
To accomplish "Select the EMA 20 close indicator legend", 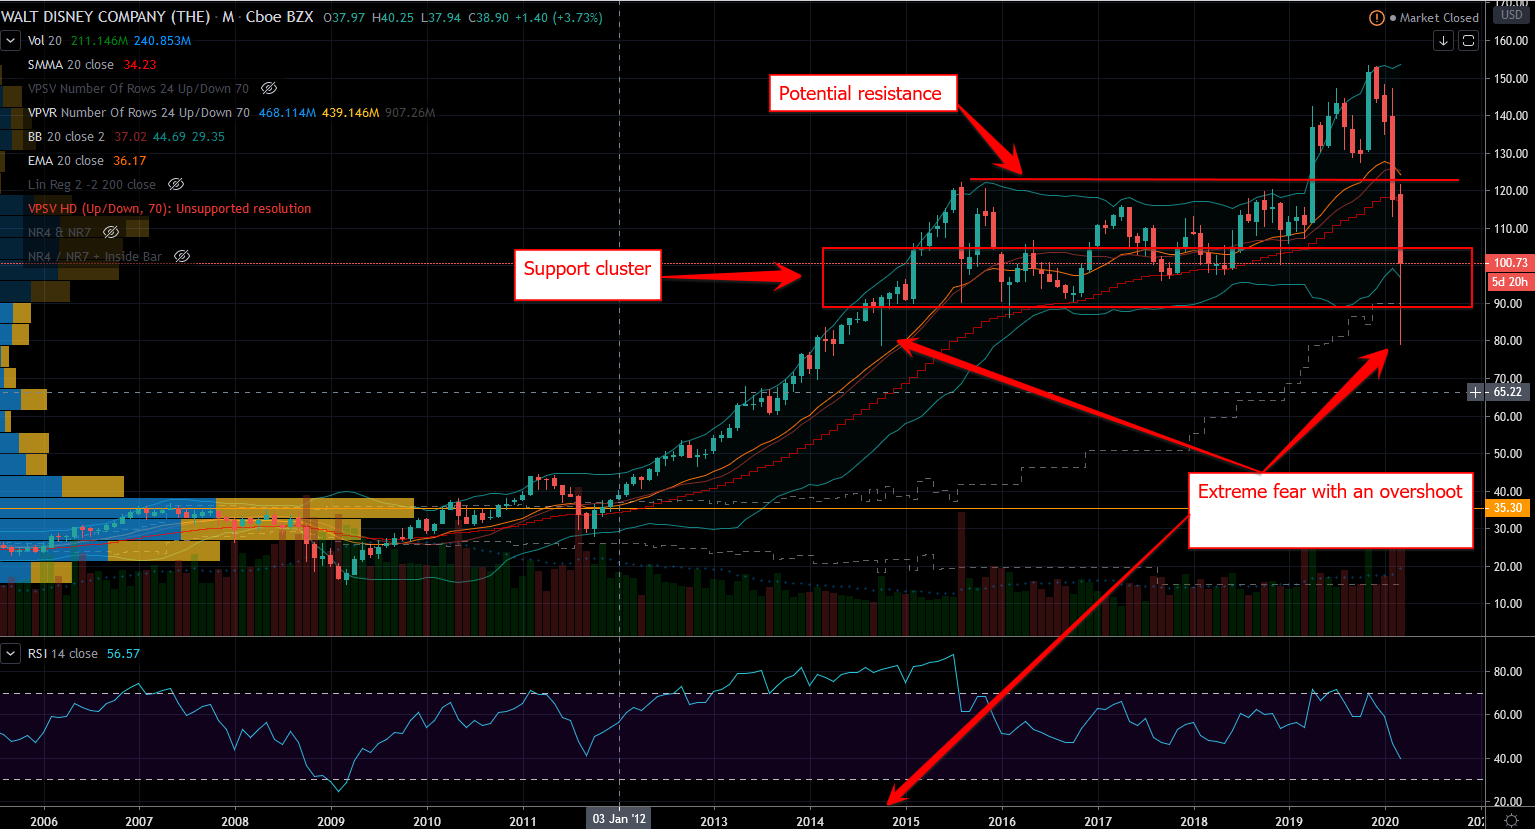I will point(66,161).
